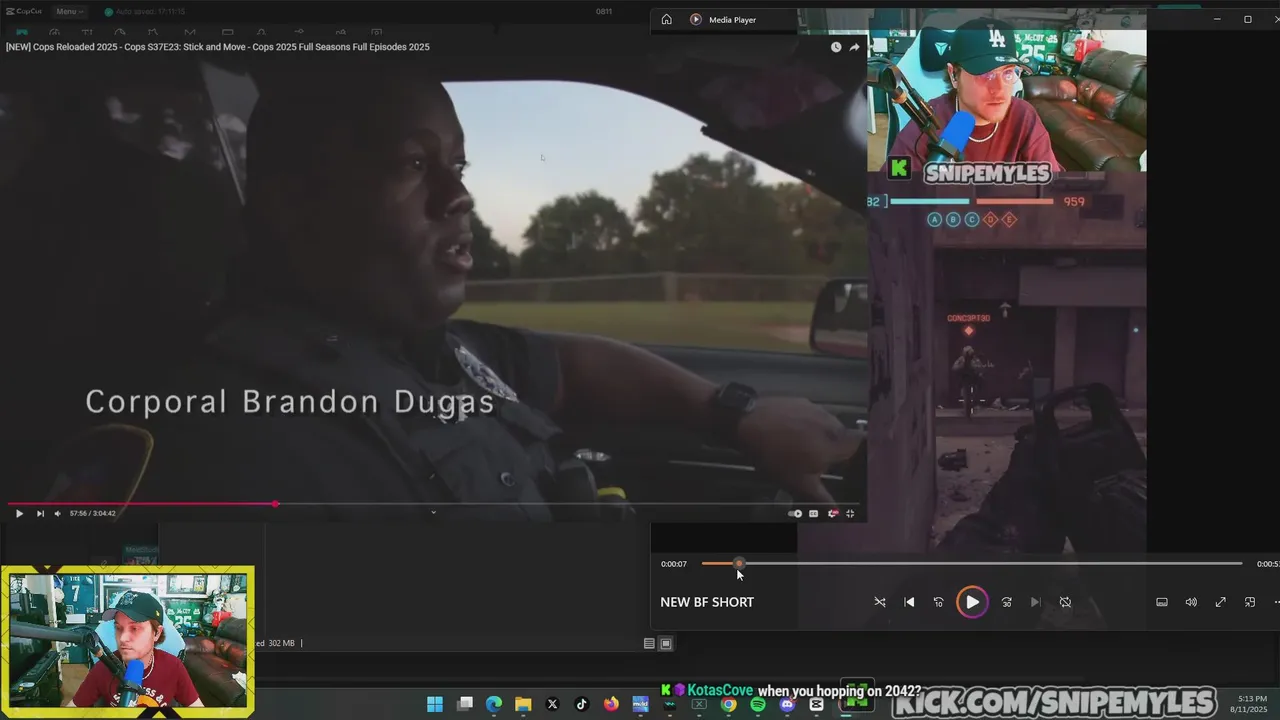The width and height of the screenshot is (1280, 720).
Task: Open Firefox from the taskbar
Action: point(611,704)
